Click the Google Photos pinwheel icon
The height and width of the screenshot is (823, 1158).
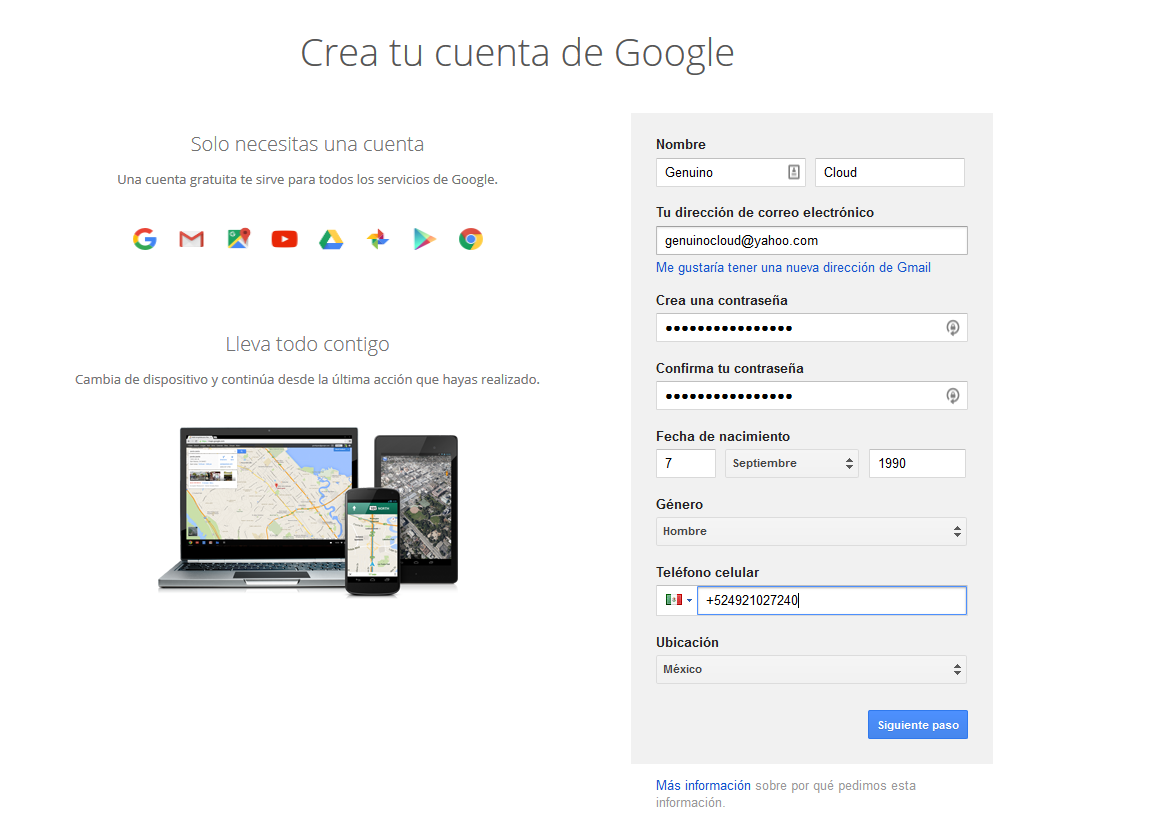[x=377, y=239]
